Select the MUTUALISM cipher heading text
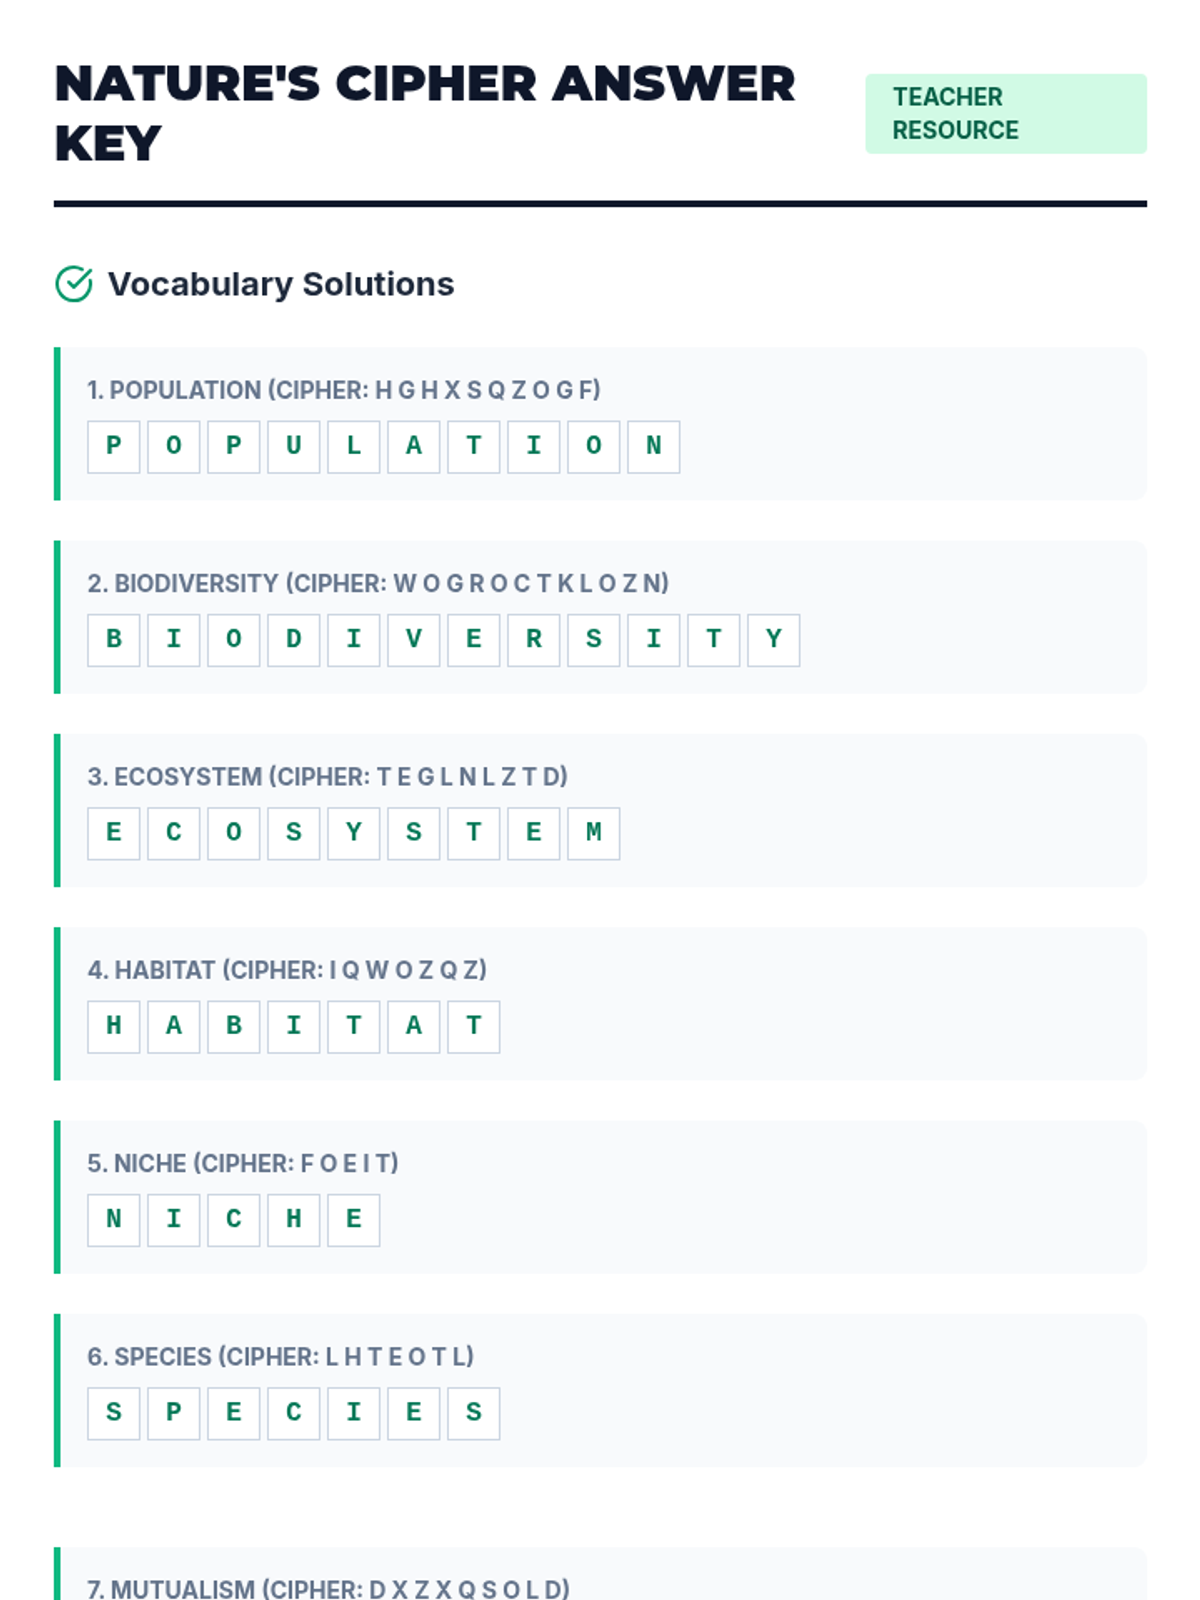The width and height of the screenshot is (1200, 1600). pyautogui.click(x=328, y=1588)
